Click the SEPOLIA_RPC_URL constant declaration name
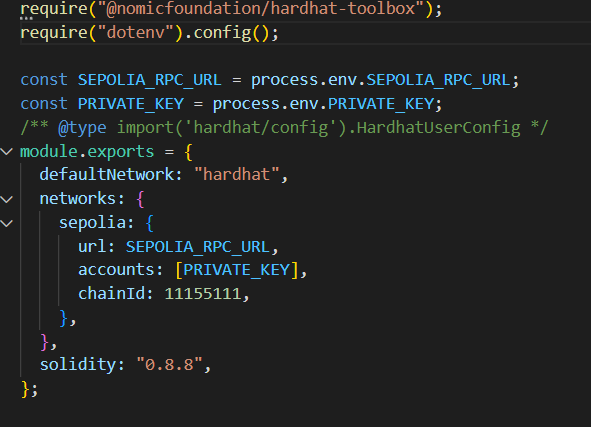Image resolution: width=591 pixels, height=427 pixels. [x=150, y=80]
